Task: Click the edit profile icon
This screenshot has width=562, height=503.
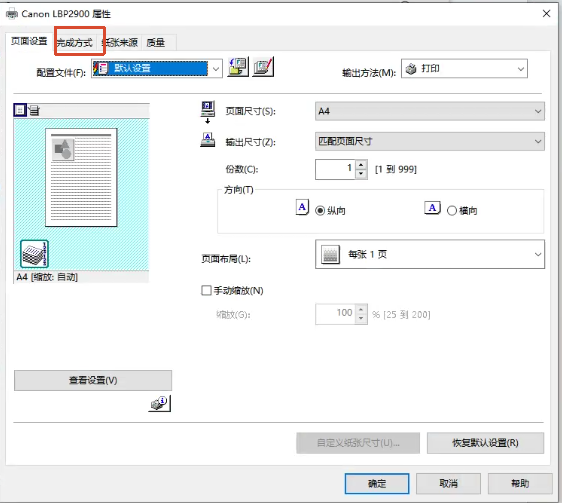Action: pos(263,67)
